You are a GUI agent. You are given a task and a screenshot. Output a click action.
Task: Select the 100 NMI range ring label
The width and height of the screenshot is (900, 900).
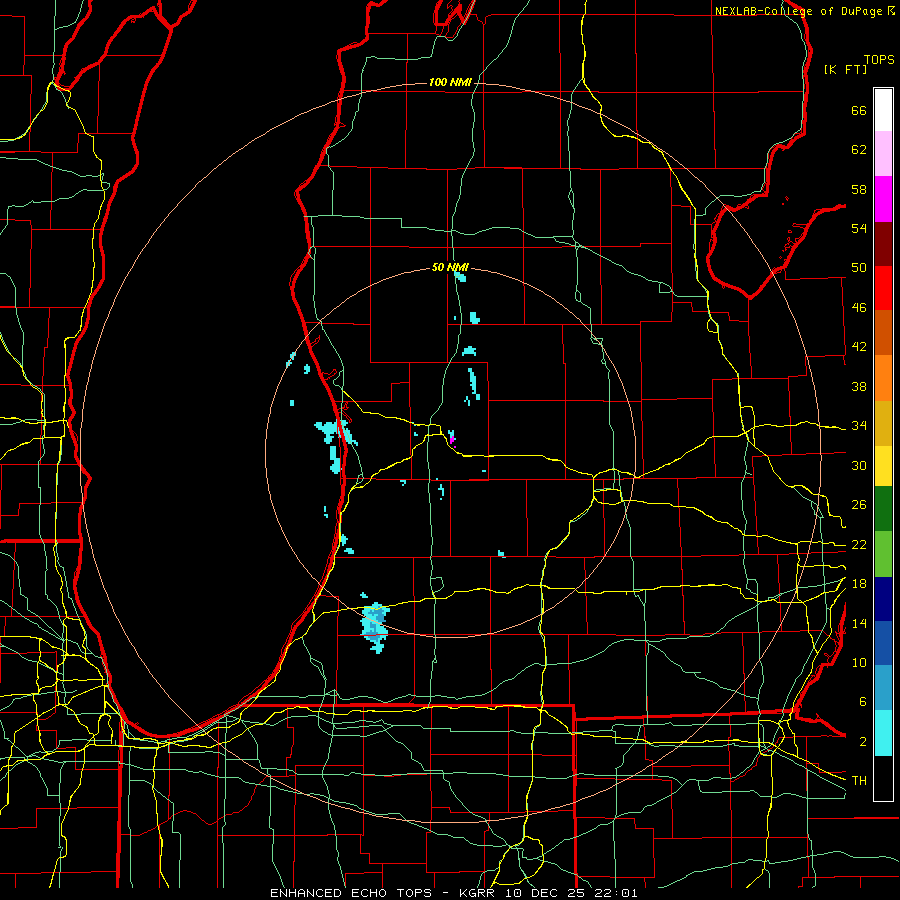(x=450, y=83)
